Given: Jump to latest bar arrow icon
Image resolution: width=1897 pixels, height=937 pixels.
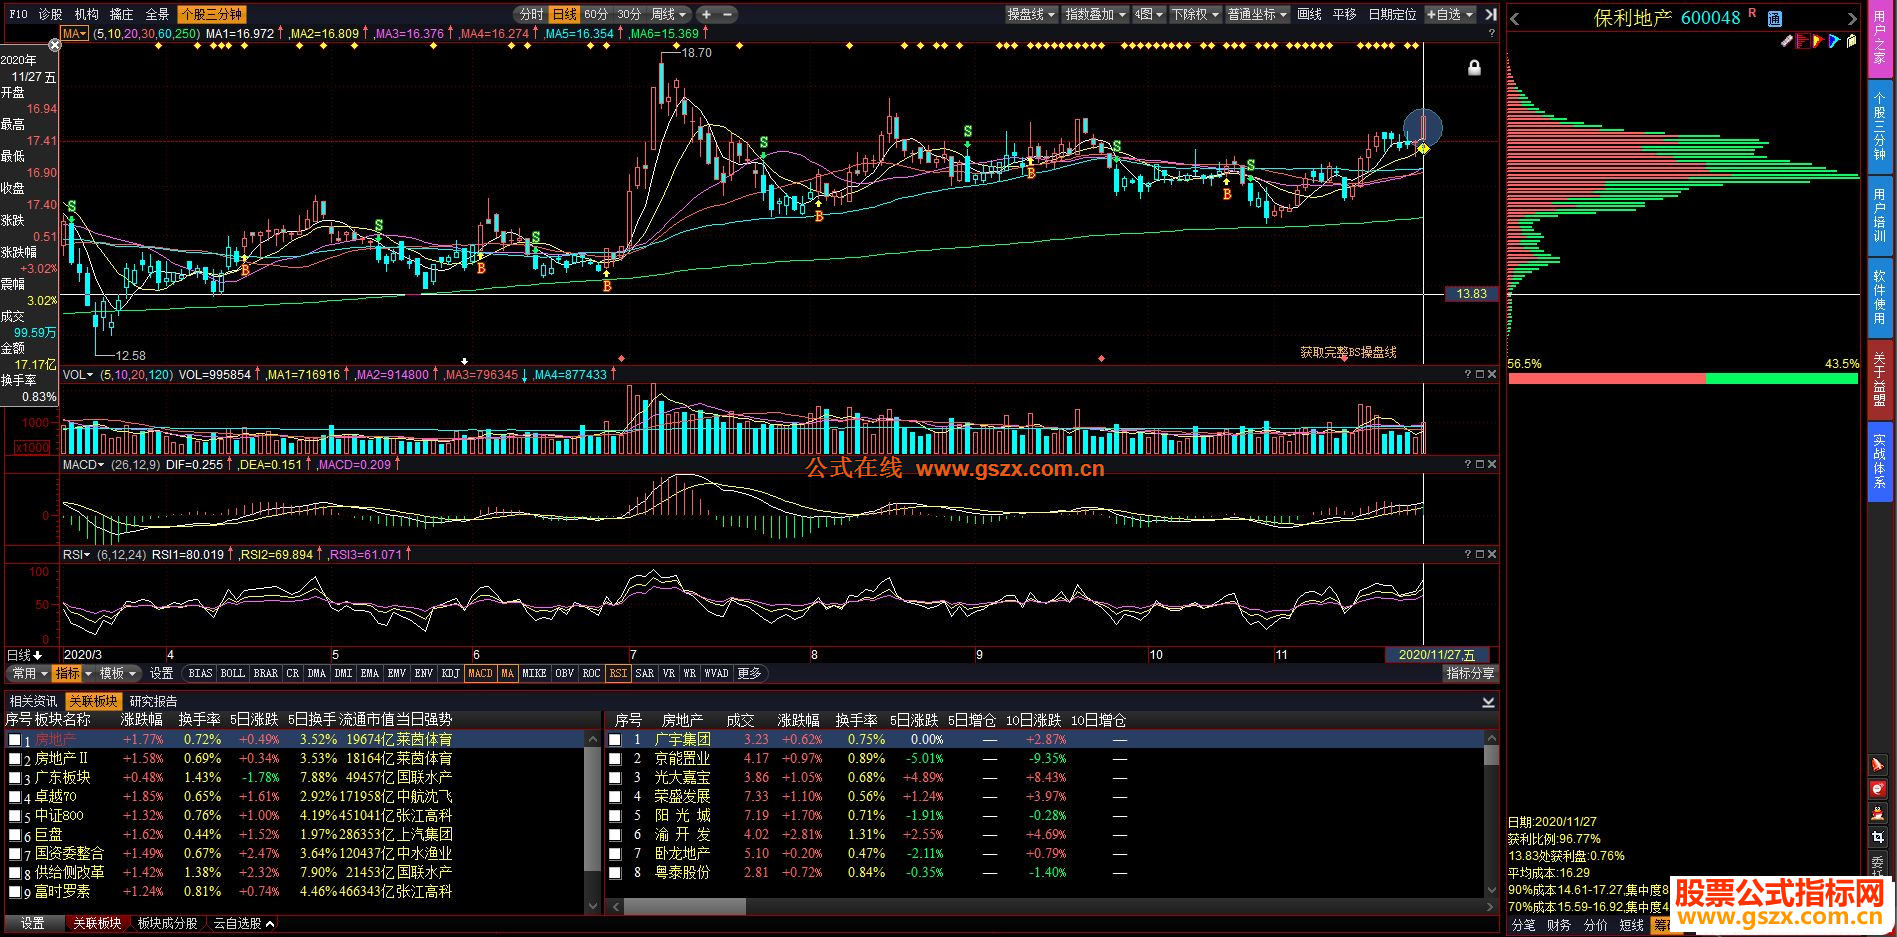Looking at the screenshot, I should 1491,14.
